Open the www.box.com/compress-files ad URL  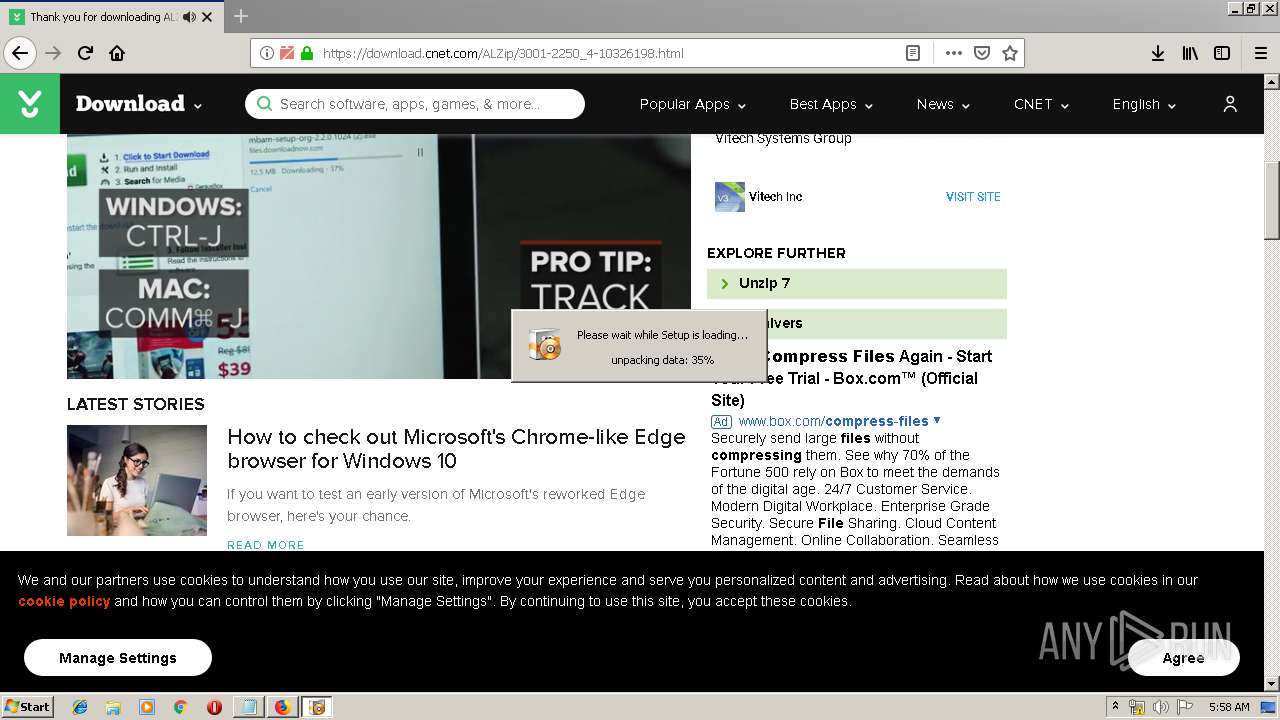[833, 421]
